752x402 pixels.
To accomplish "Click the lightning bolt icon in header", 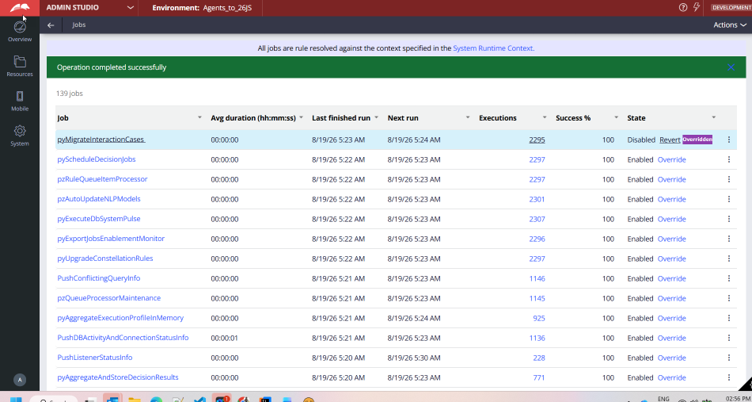I will pyautogui.click(x=697, y=8).
